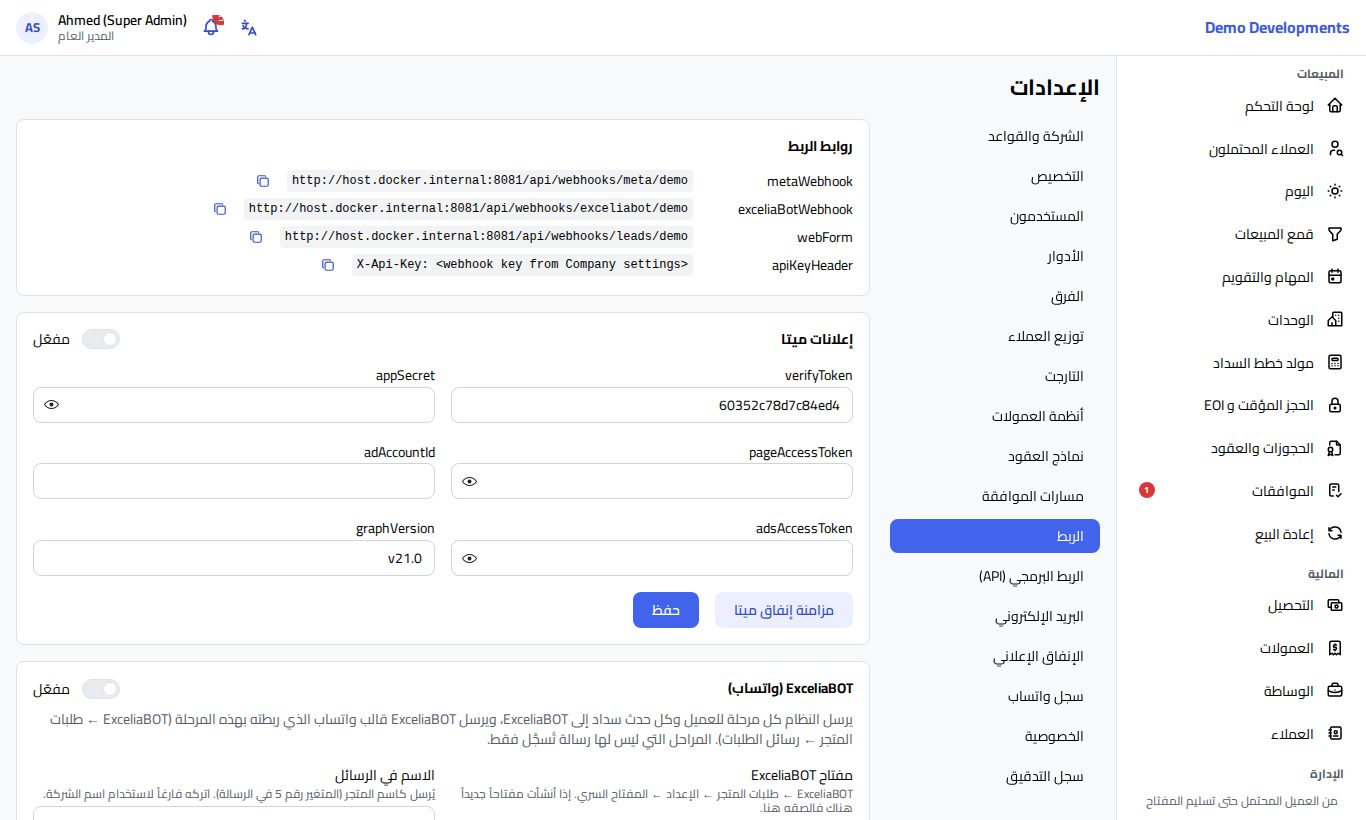Copy the webForm URL

coord(256,237)
